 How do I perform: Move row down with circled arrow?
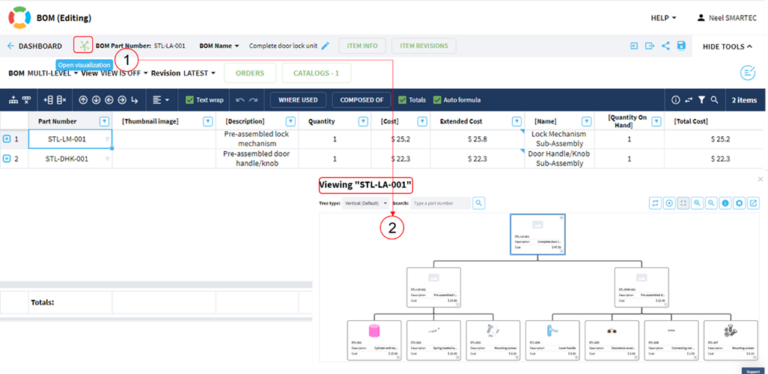pyautogui.click(x=96, y=100)
